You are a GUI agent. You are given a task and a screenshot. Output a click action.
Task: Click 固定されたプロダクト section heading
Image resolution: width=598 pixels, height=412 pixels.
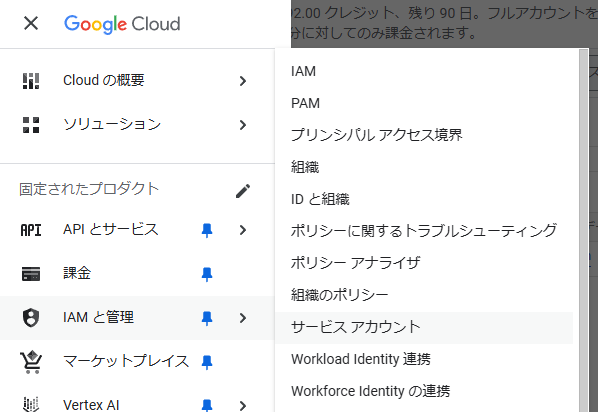(89, 189)
